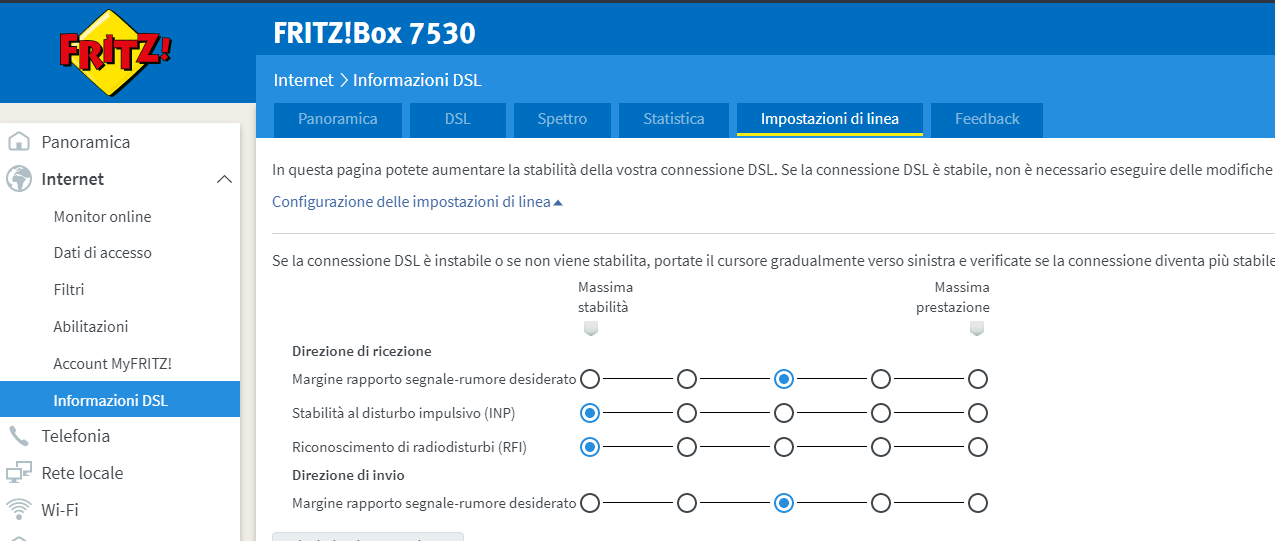
Task: Select the last RFI radio button
Action: (x=978, y=447)
